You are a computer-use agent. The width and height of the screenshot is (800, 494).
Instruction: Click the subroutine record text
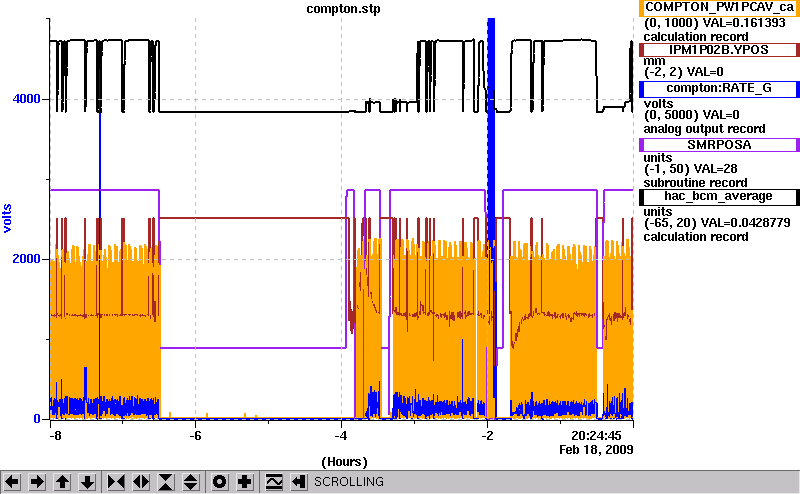pos(695,183)
